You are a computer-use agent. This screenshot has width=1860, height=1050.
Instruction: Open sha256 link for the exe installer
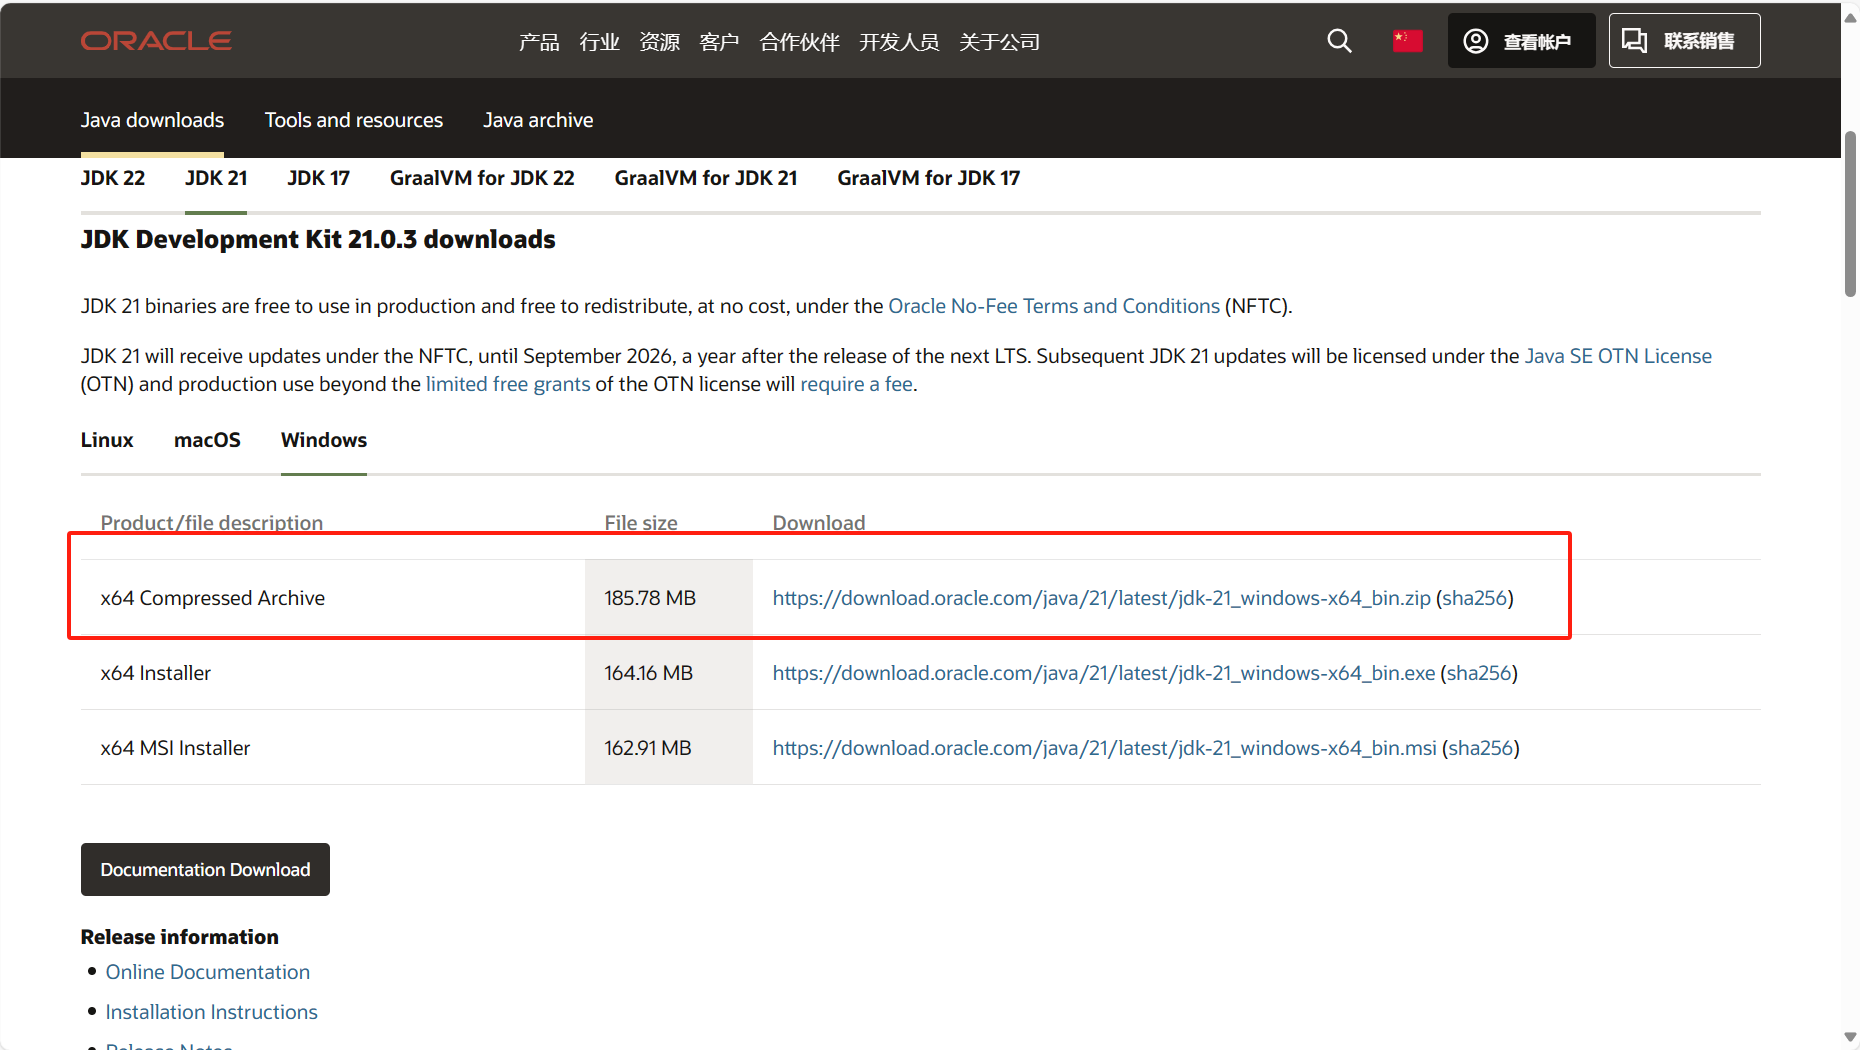click(1478, 673)
